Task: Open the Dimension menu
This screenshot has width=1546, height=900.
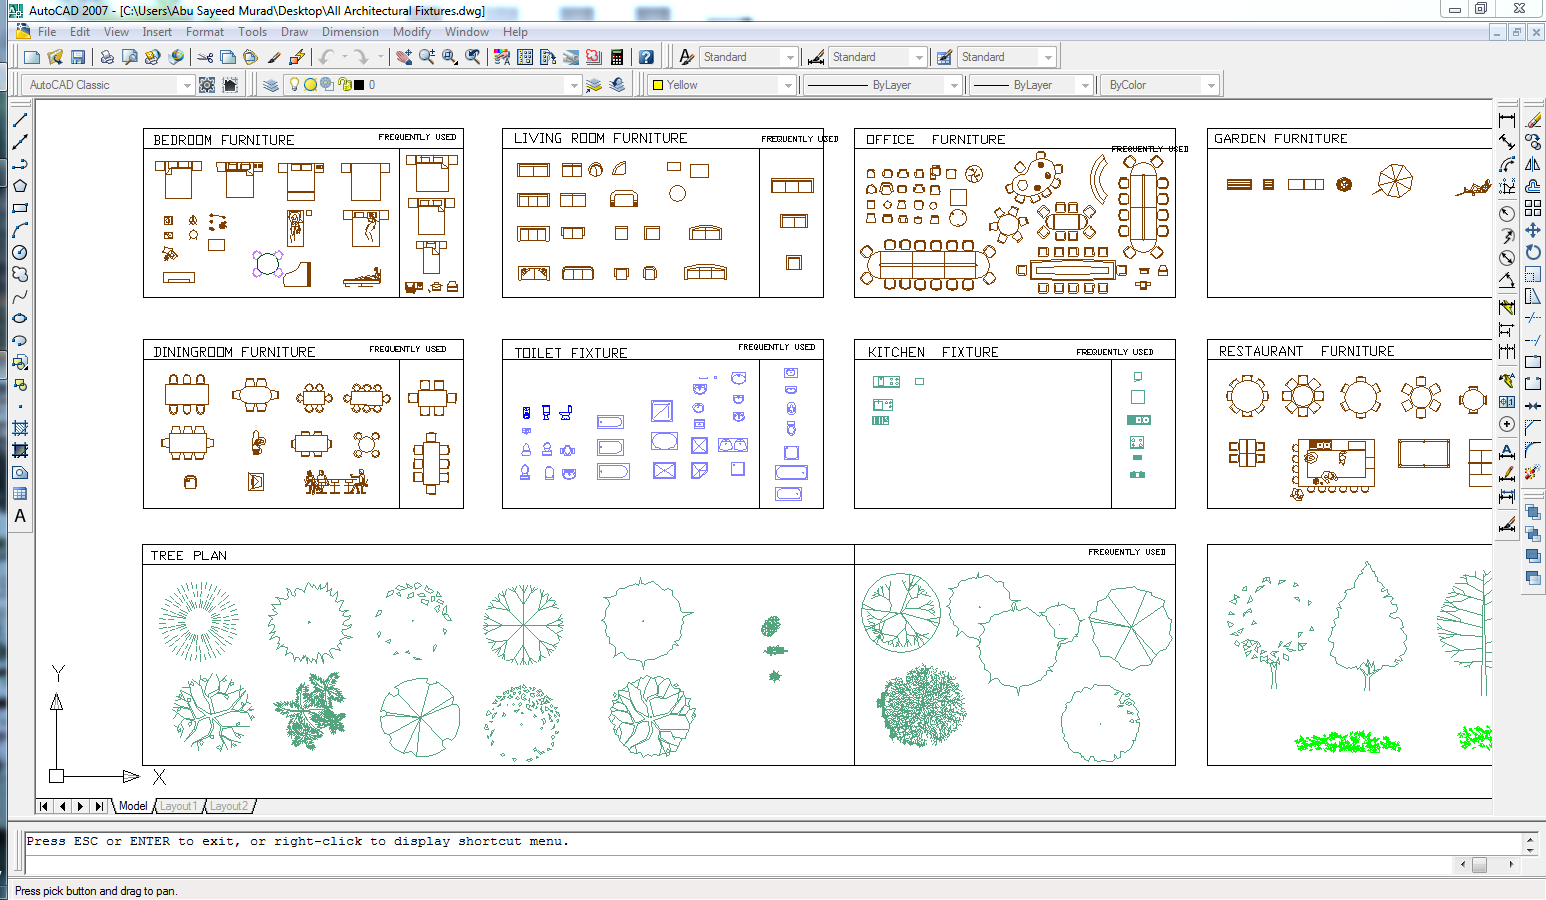Action: pyautogui.click(x=350, y=32)
